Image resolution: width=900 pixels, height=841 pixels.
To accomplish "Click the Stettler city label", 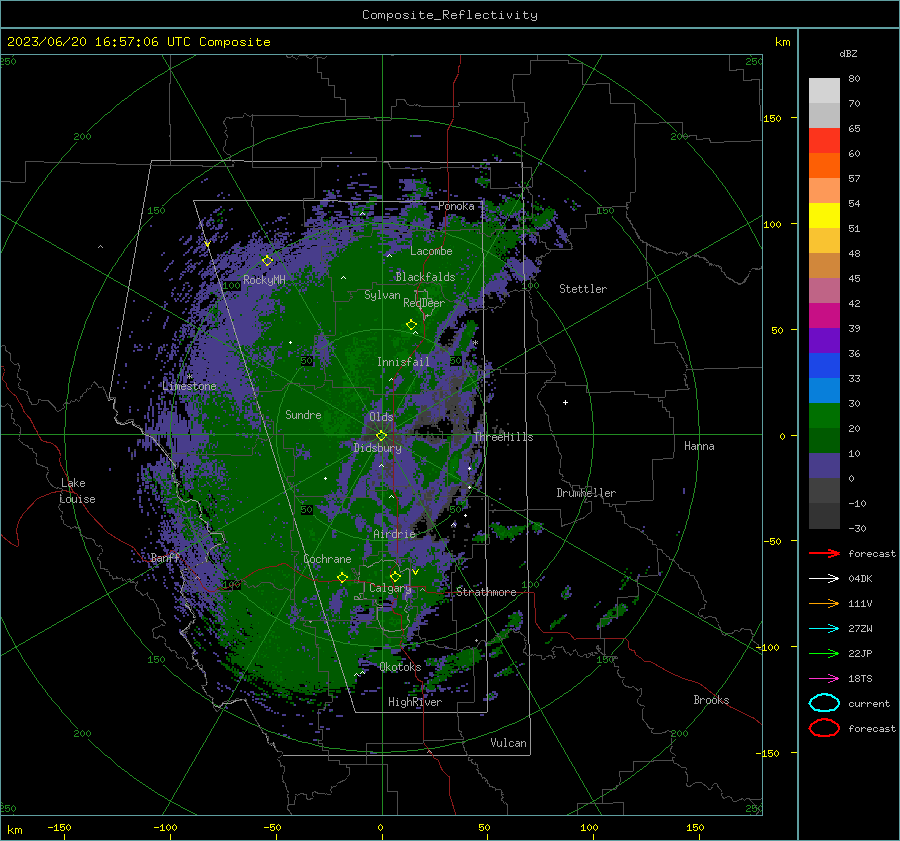I will [x=583, y=289].
